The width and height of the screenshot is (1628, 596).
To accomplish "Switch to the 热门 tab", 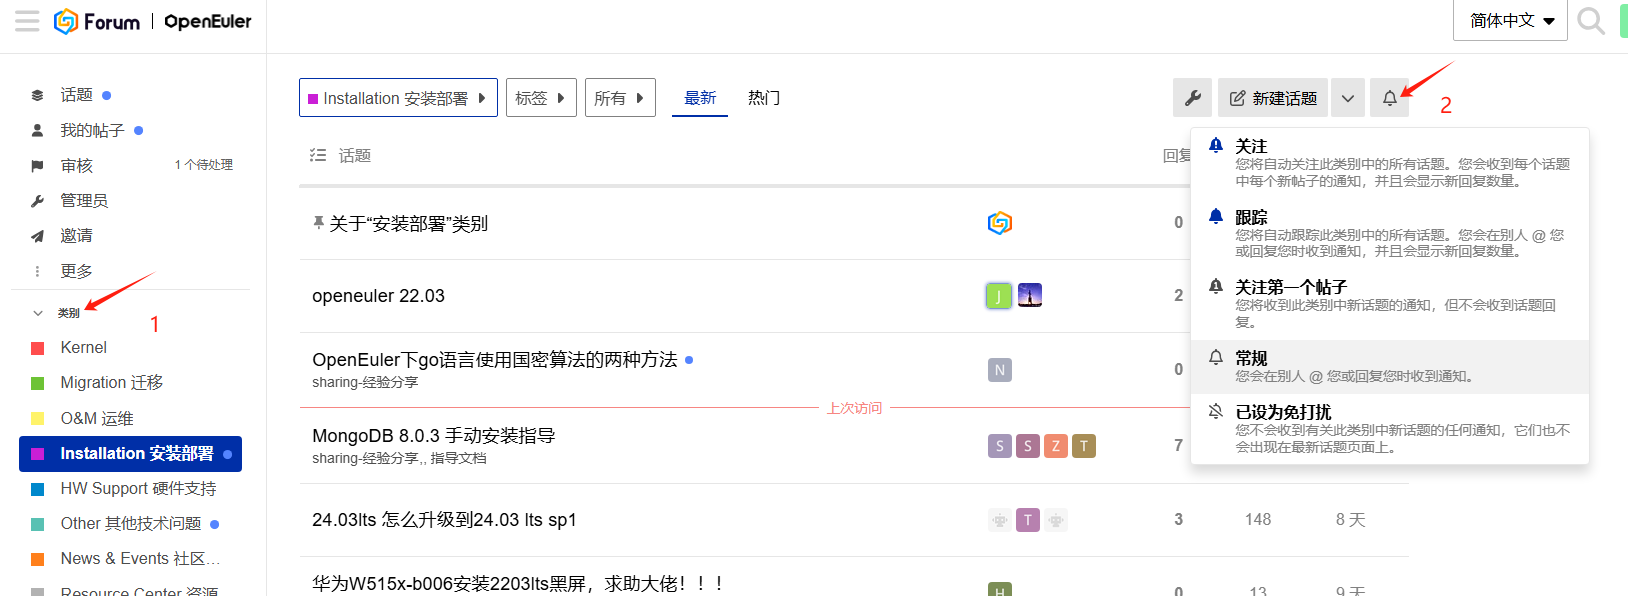I will (x=763, y=98).
